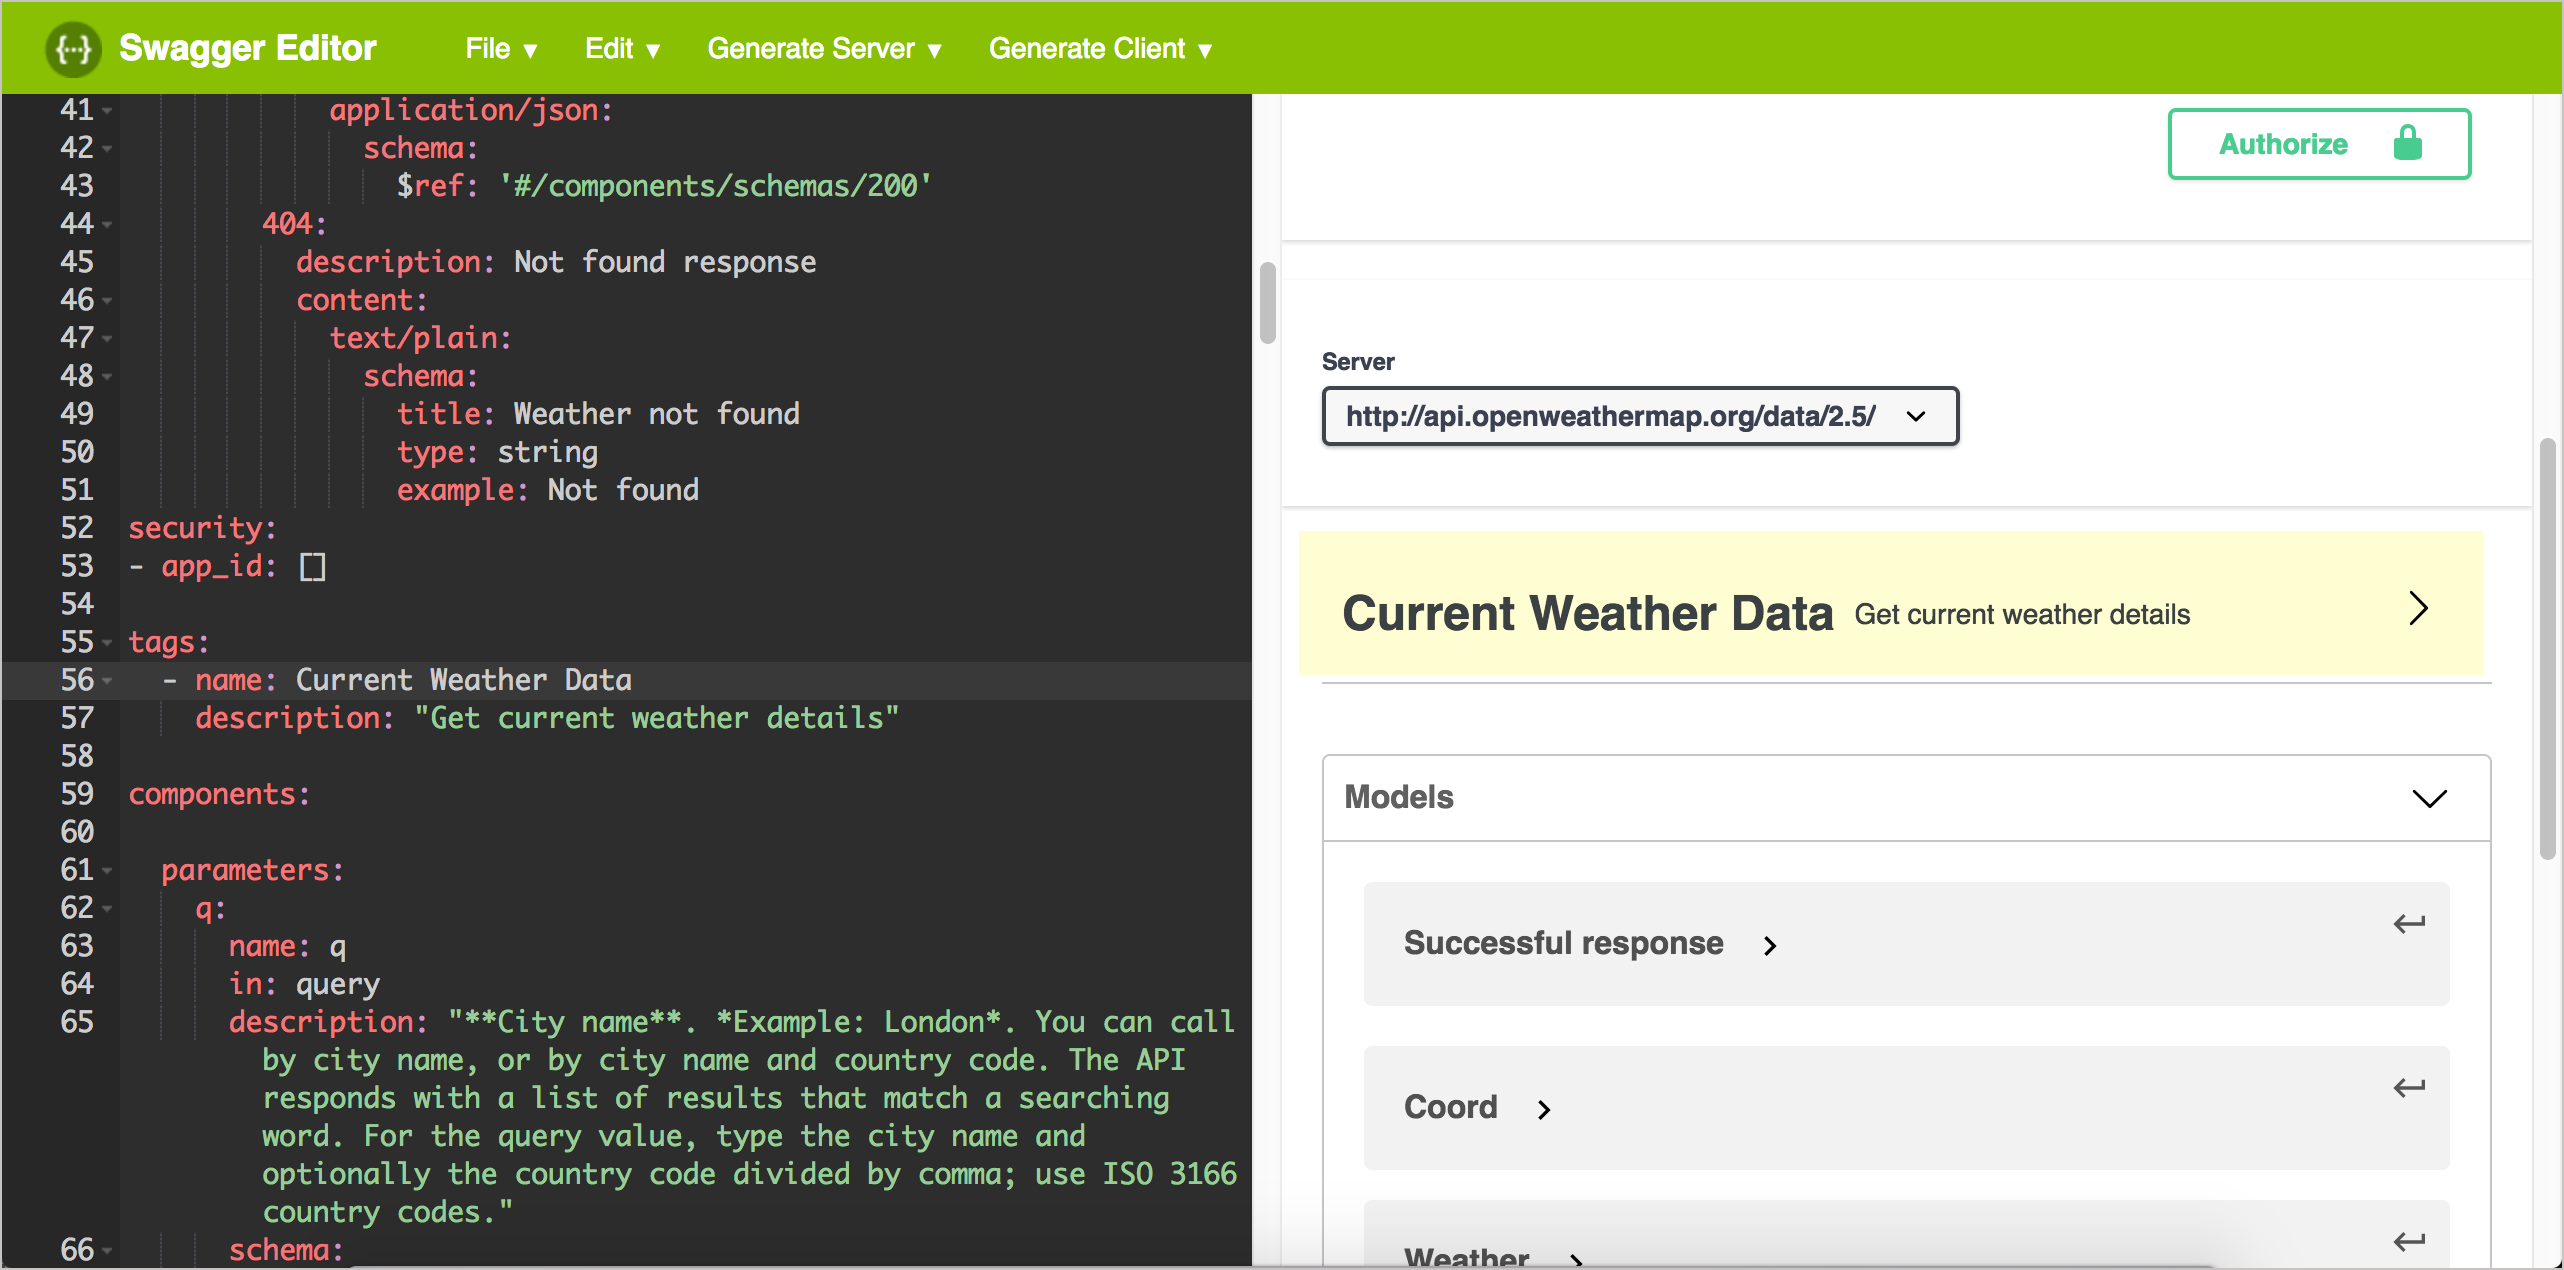The width and height of the screenshot is (2564, 1270).
Task: Click the File menu icon
Action: [499, 46]
